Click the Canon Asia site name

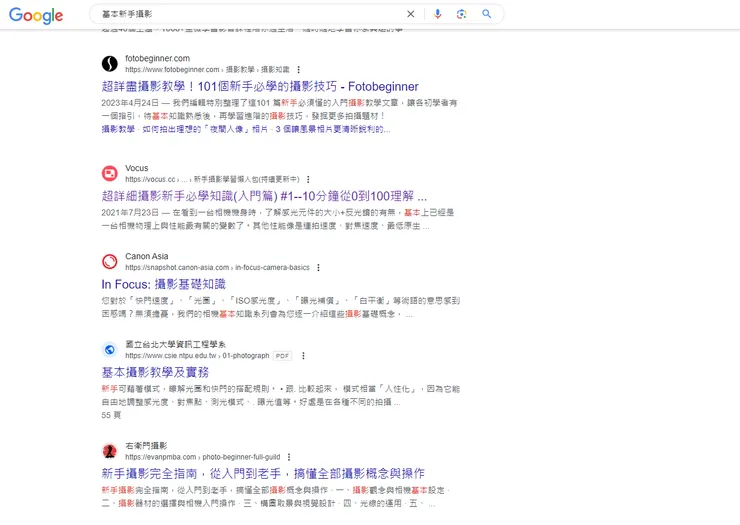point(147,256)
